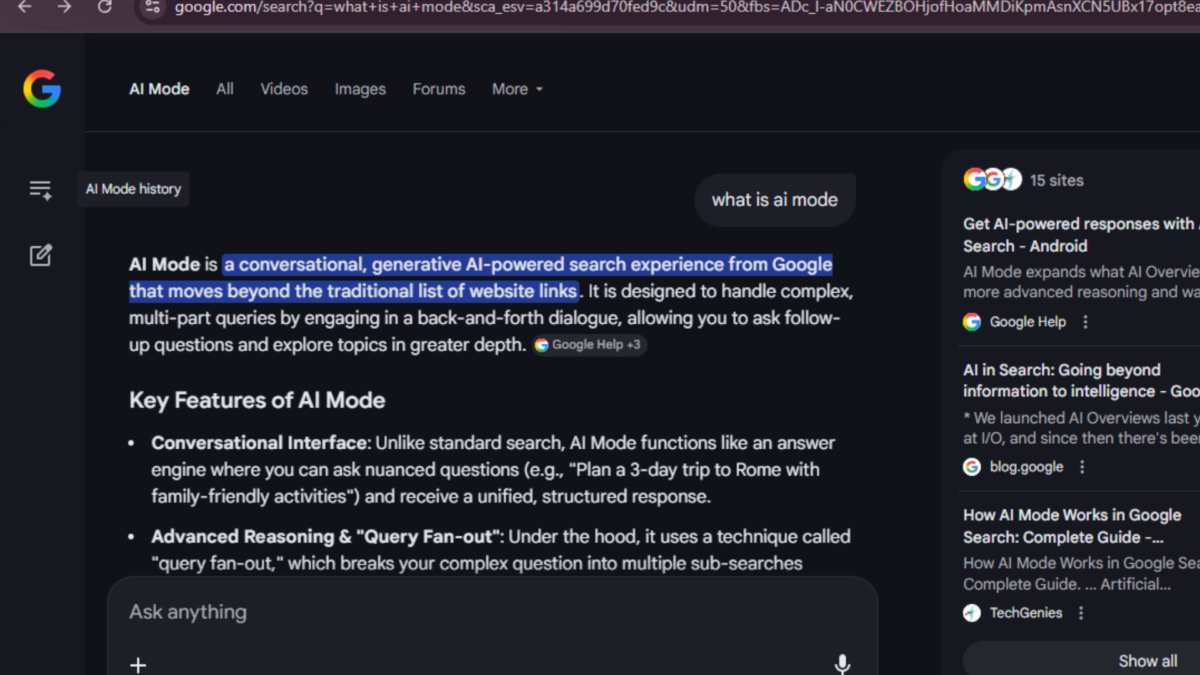Click the Ask anything input field

tap(480, 612)
